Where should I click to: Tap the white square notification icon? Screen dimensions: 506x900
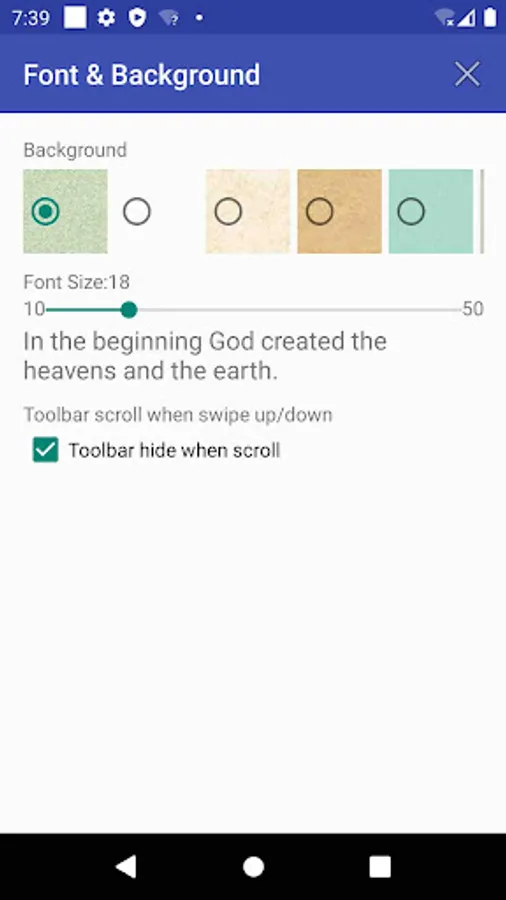tap(75, 18)
